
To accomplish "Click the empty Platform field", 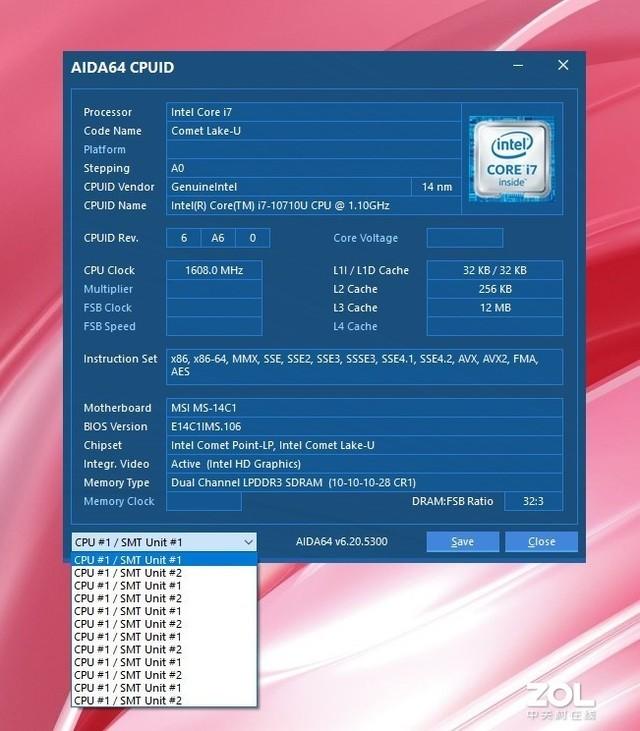I will [314, 150].
